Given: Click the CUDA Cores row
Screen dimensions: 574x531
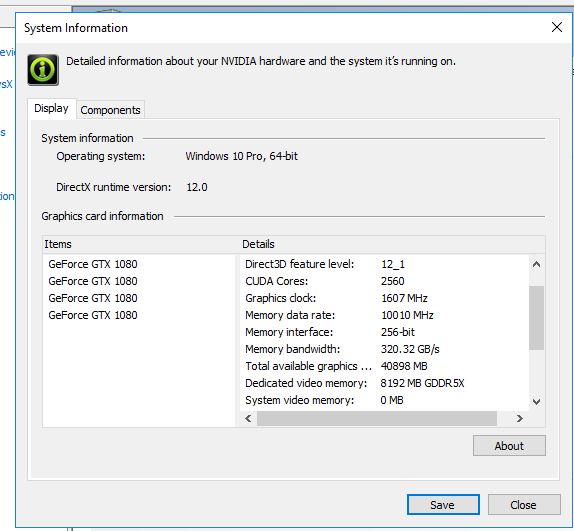Looking at the screenshot, I should (384, 281).
